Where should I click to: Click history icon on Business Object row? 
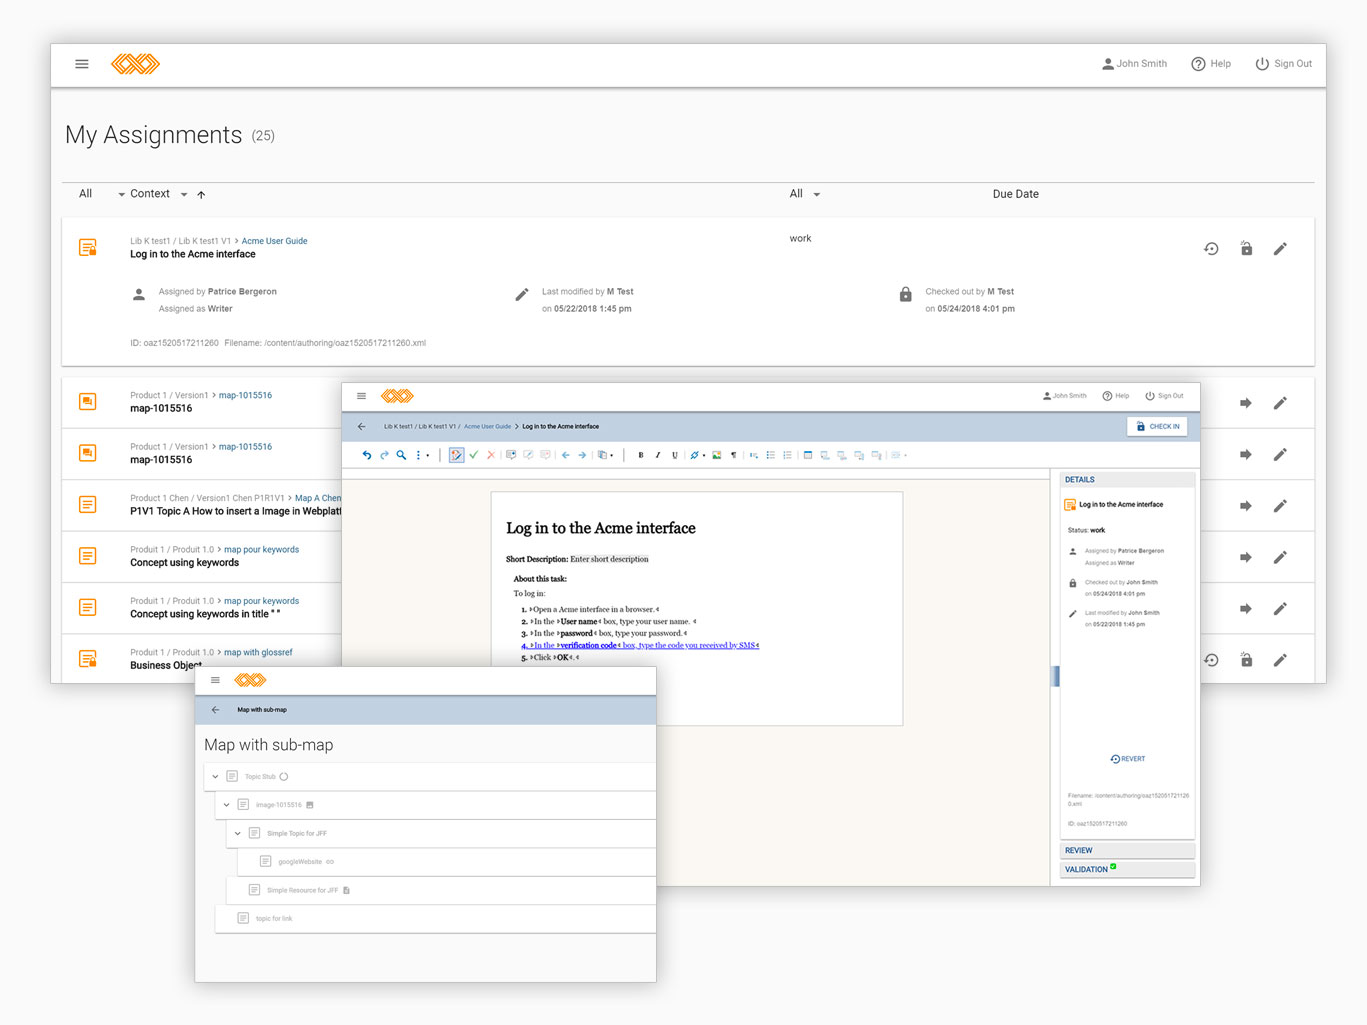(x=1211, y=660)
